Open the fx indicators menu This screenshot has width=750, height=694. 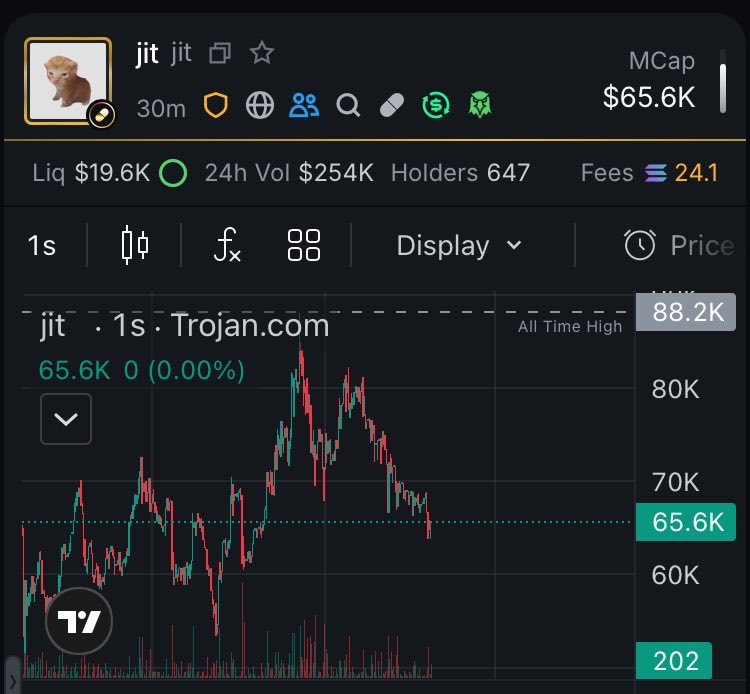click(x=227, y=245)
